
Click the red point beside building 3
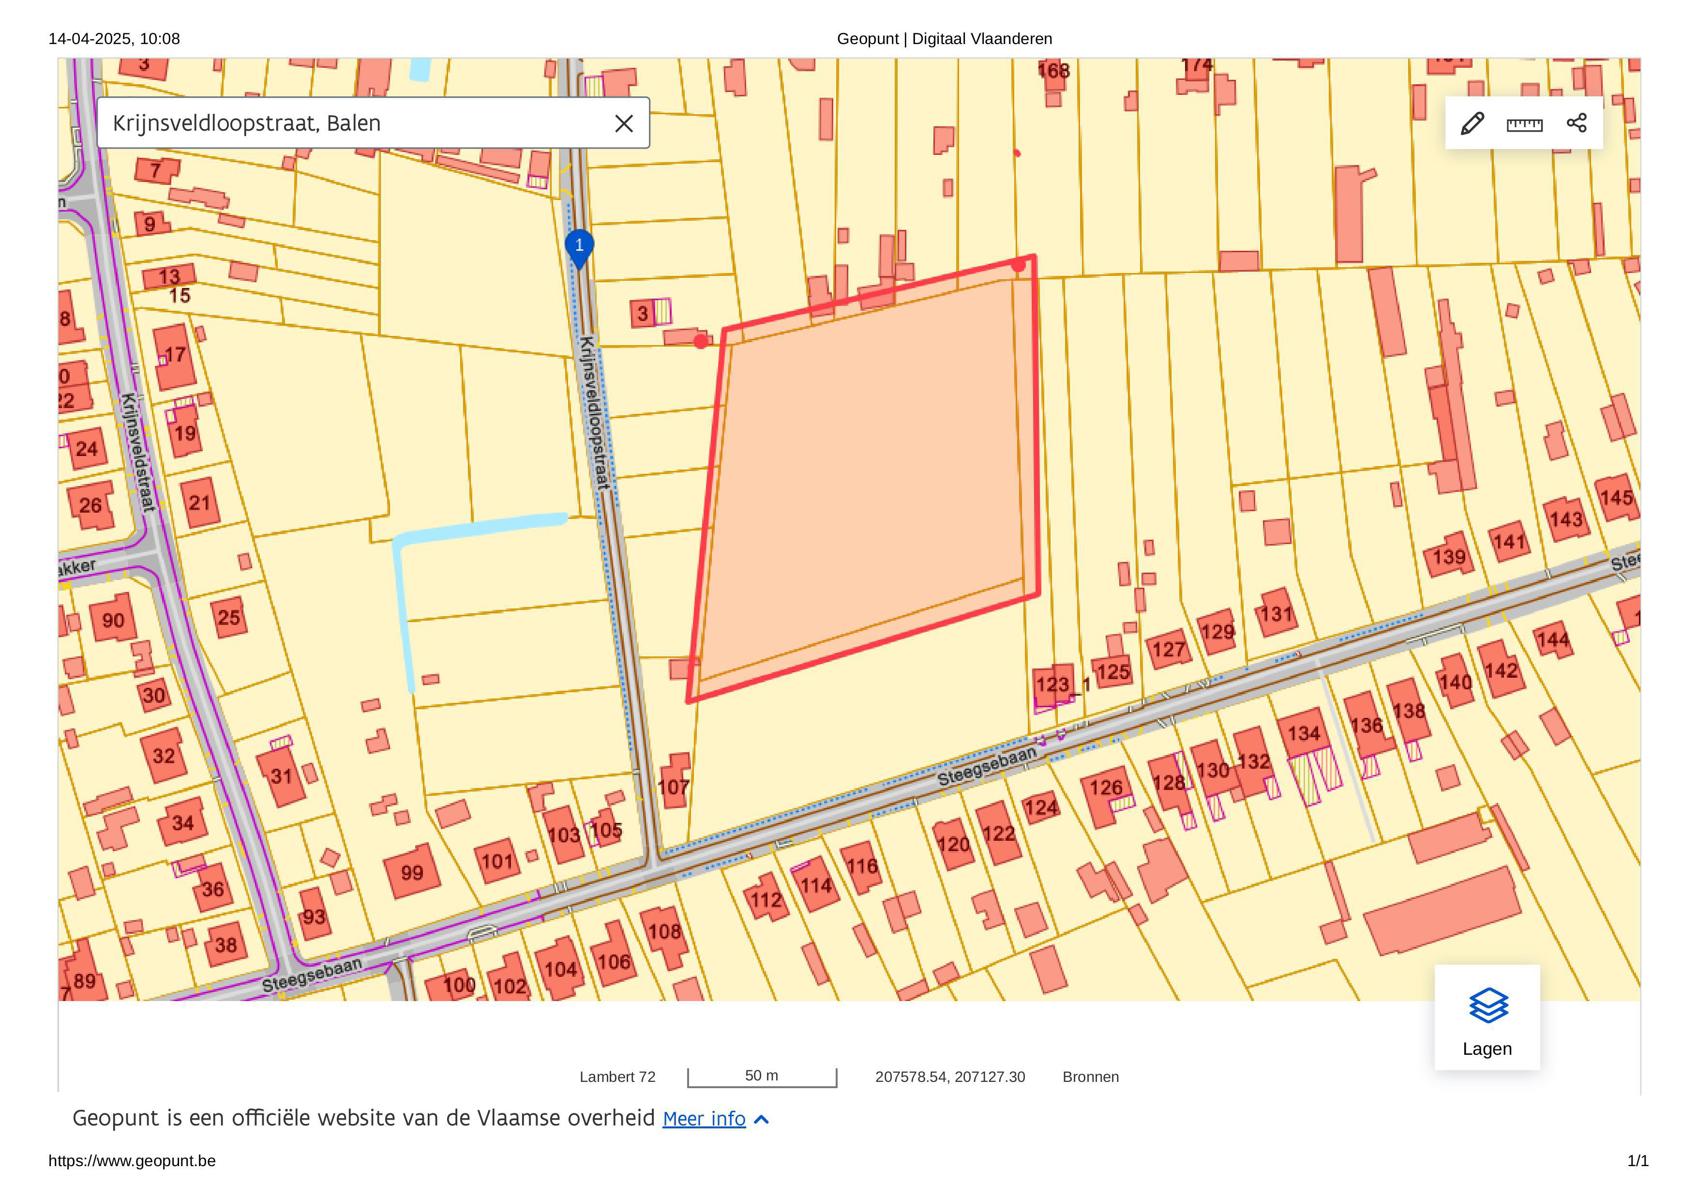coord(701,342)
